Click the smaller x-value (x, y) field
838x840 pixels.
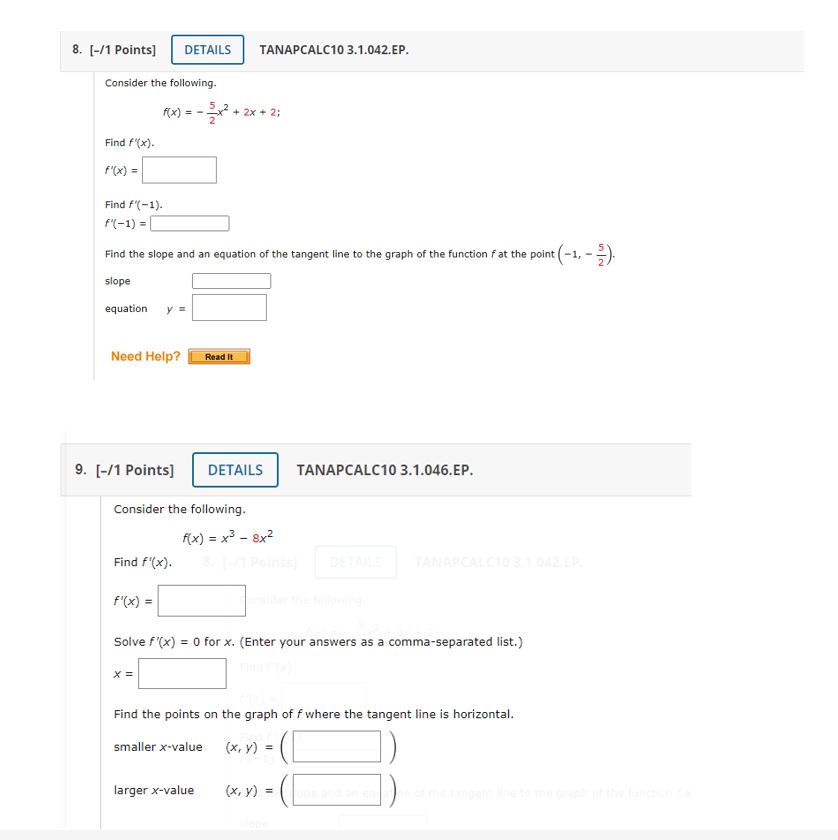pyautogui.click(x=335, y=746)
